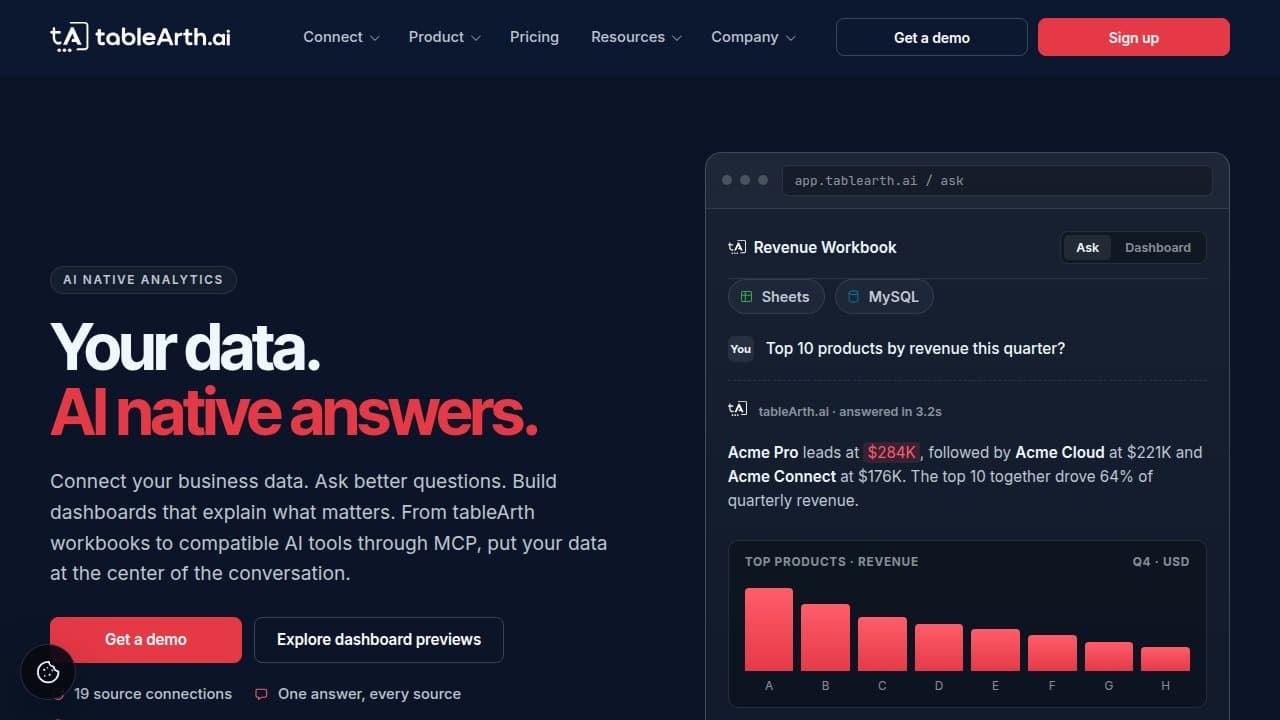Click the One answer chat icon
This screenshot has height=720, width=1280.
(262, 694)
